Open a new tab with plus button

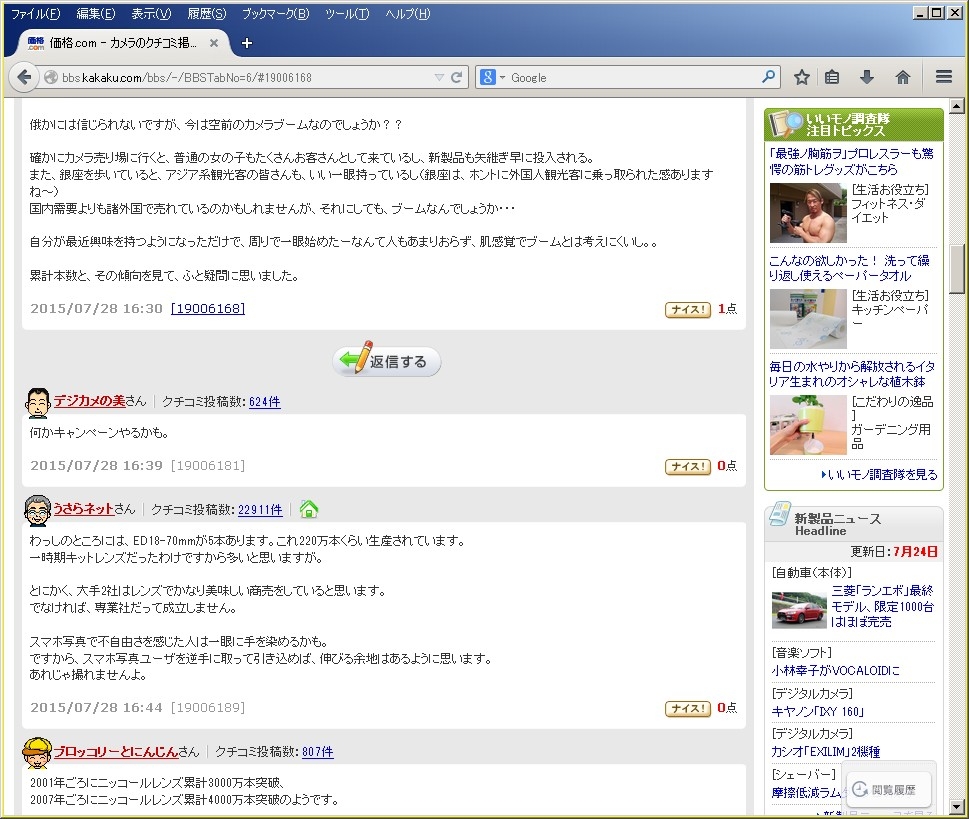click(x=247, y=43)
